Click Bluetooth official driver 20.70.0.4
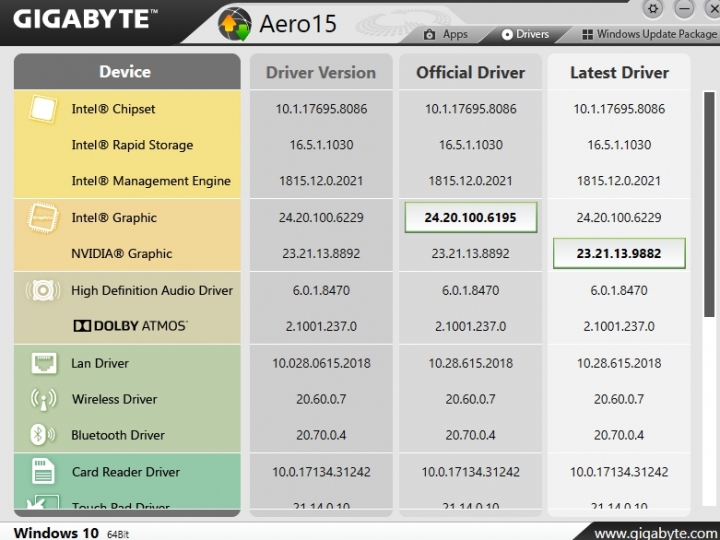The width and height of the screenshot is (720, 540). [471, 435]
